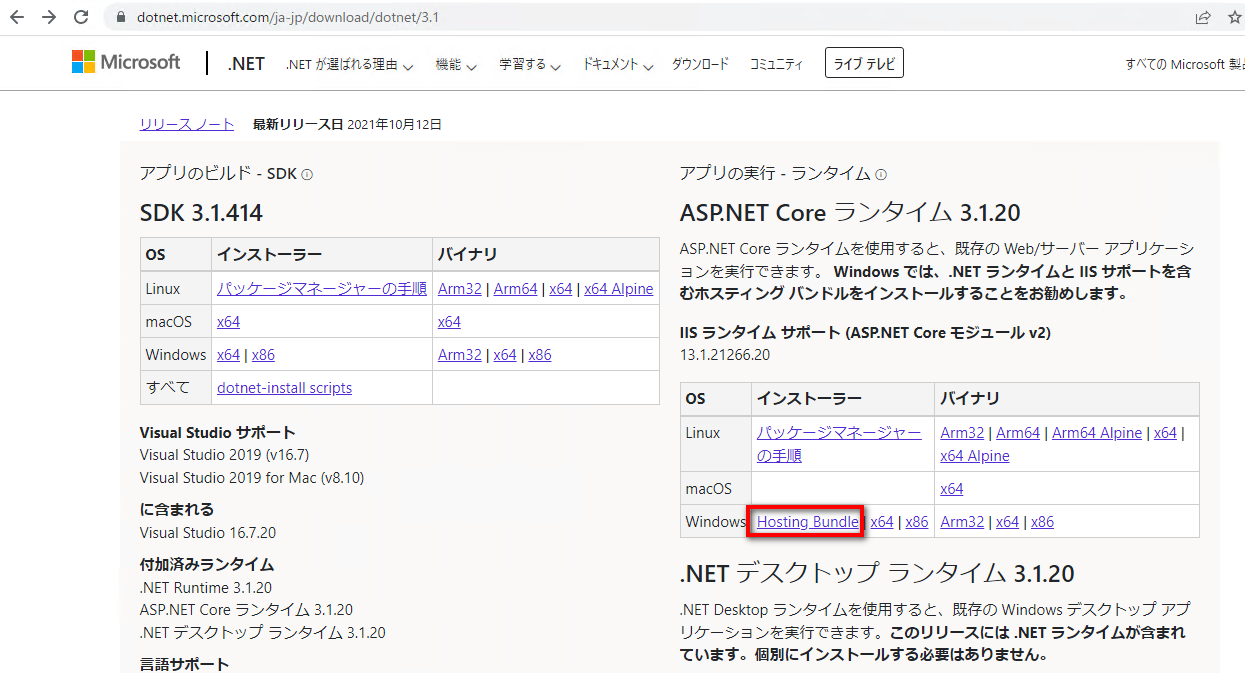
Task: Download SDK Windows Arm32 binary
Action: click(x=460, y=355)
